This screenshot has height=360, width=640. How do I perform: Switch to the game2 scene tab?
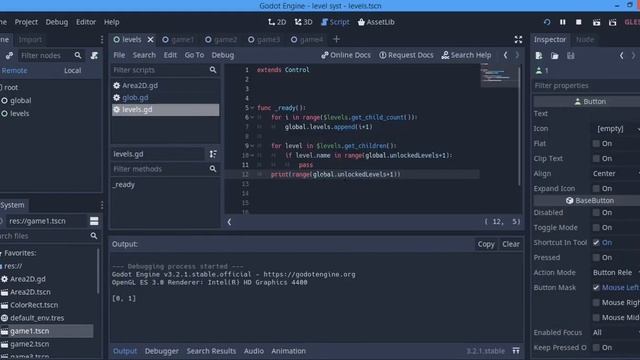[x=221, y=40]
